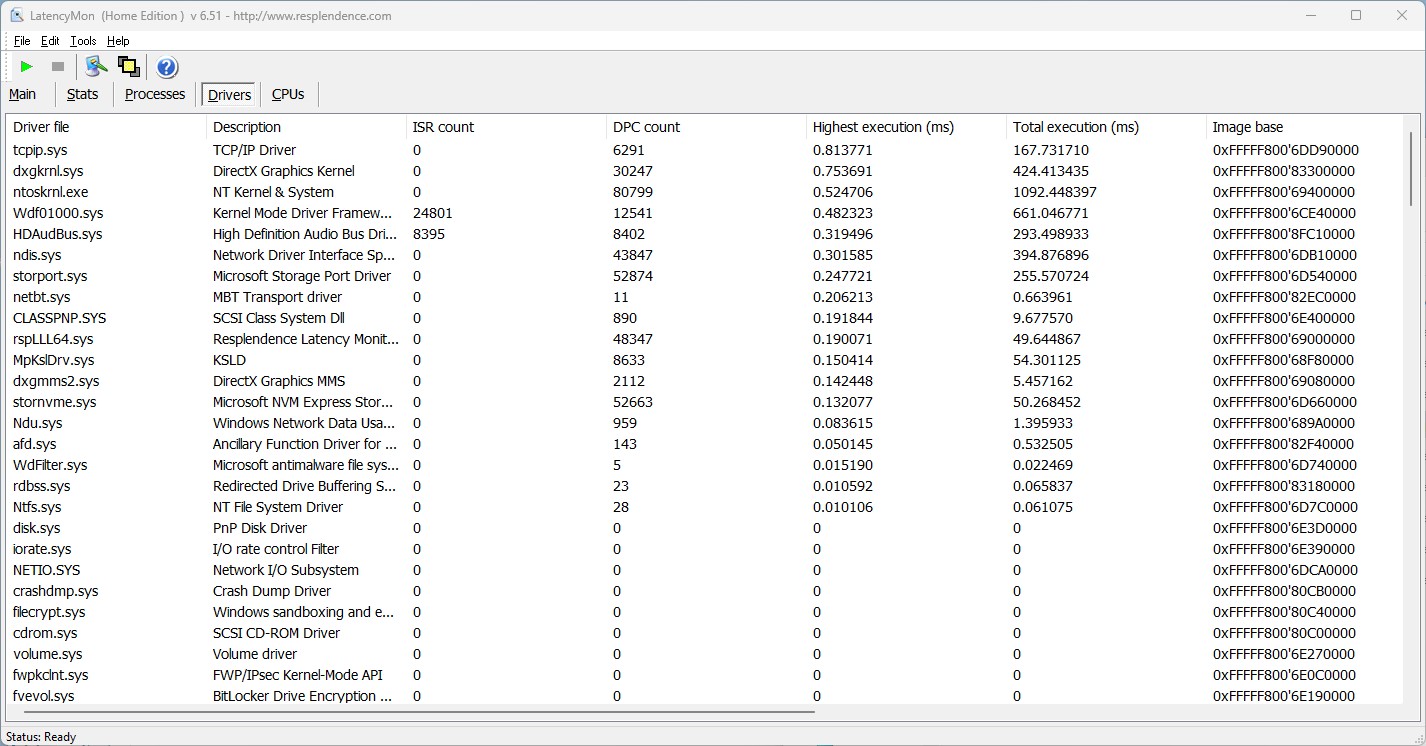Select the Drivers tab
Viewport: 1426px width, 746px height.
pos(230,95)
